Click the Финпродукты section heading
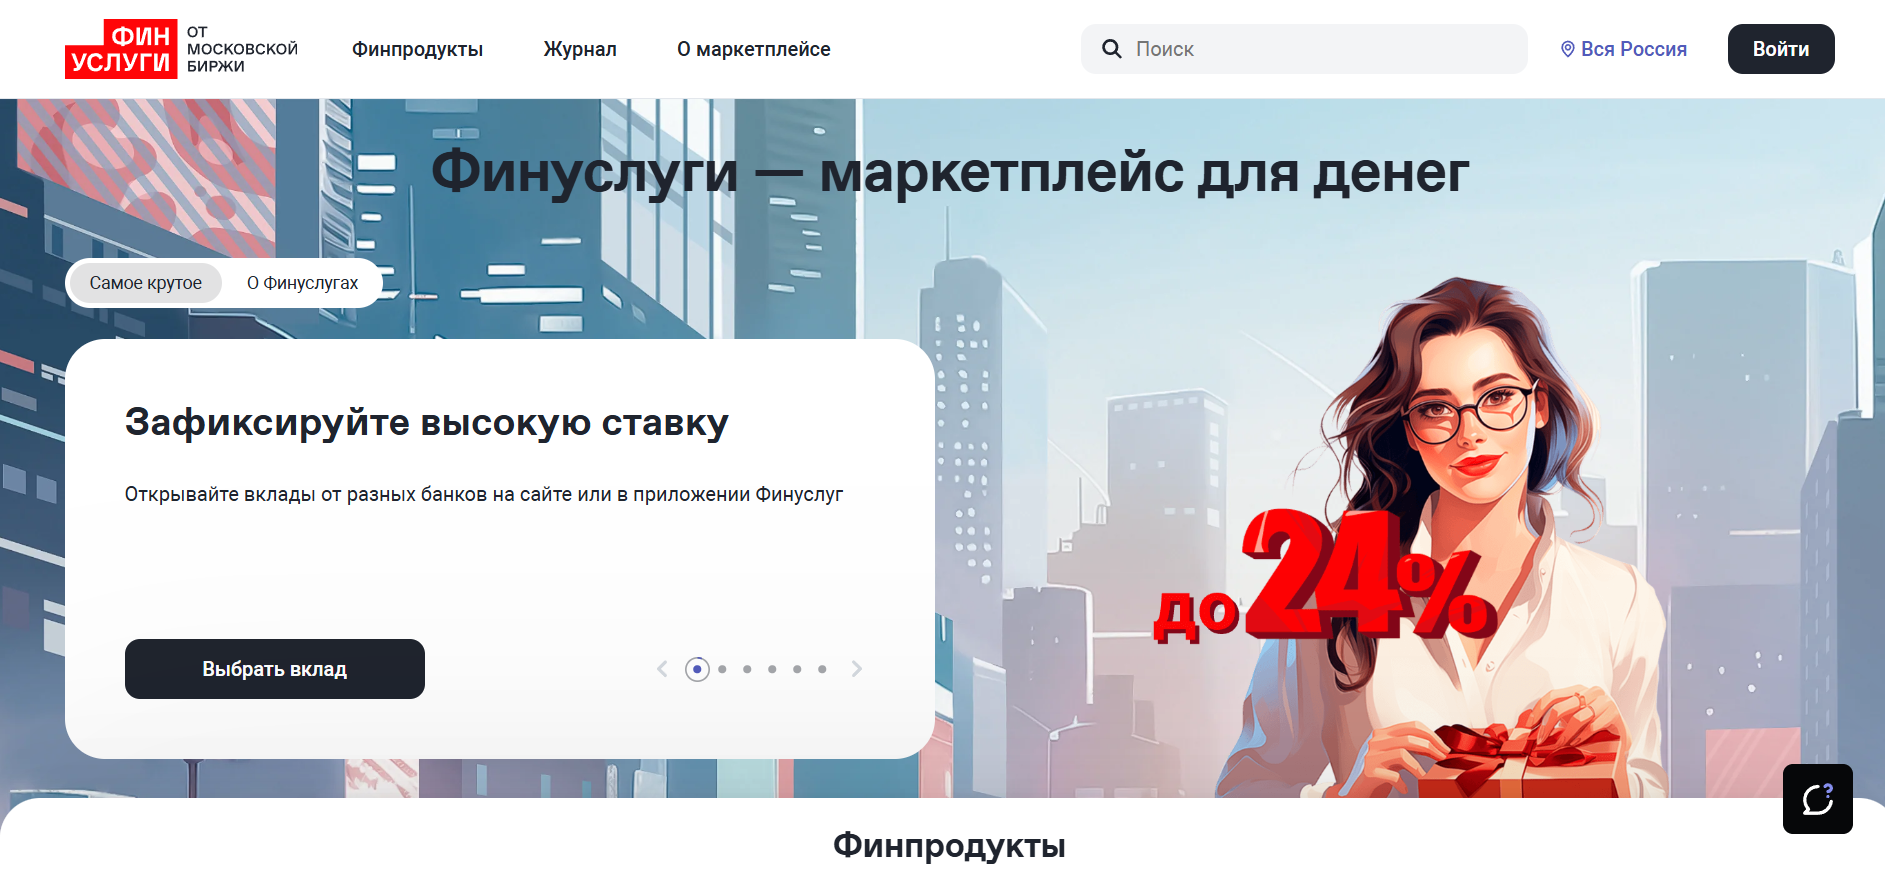This screenshot has width=1885, height=887. [x=949, y=845]
